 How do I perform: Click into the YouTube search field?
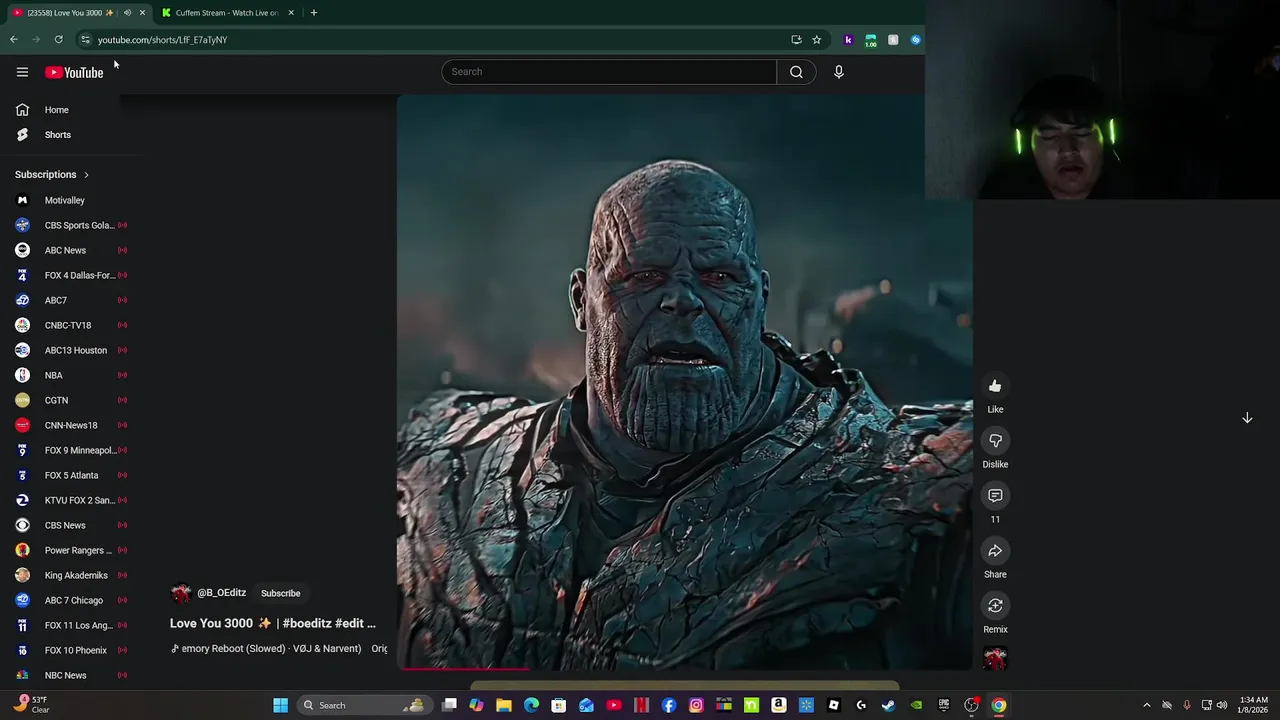[x=609, y=72]
